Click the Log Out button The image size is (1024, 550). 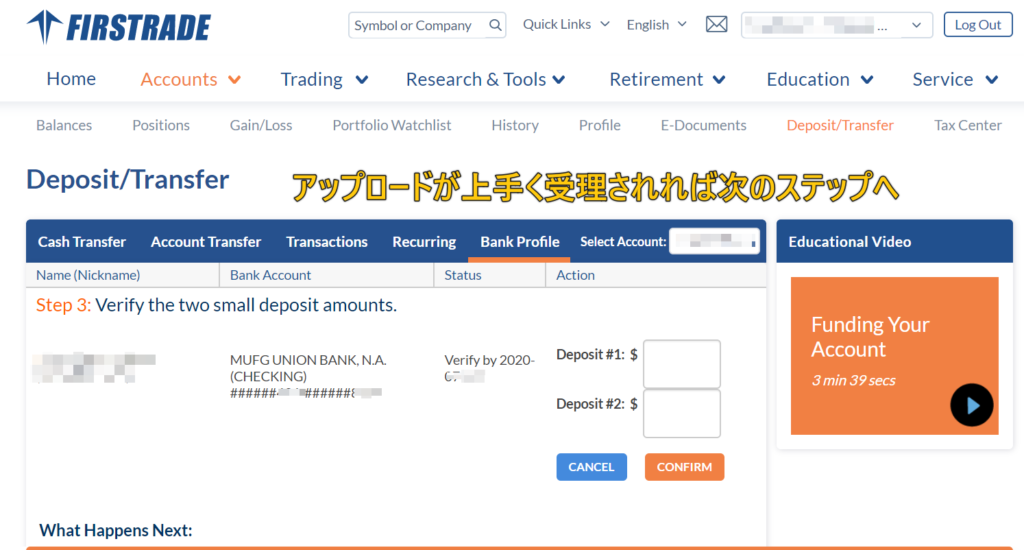tap(978, 25)
